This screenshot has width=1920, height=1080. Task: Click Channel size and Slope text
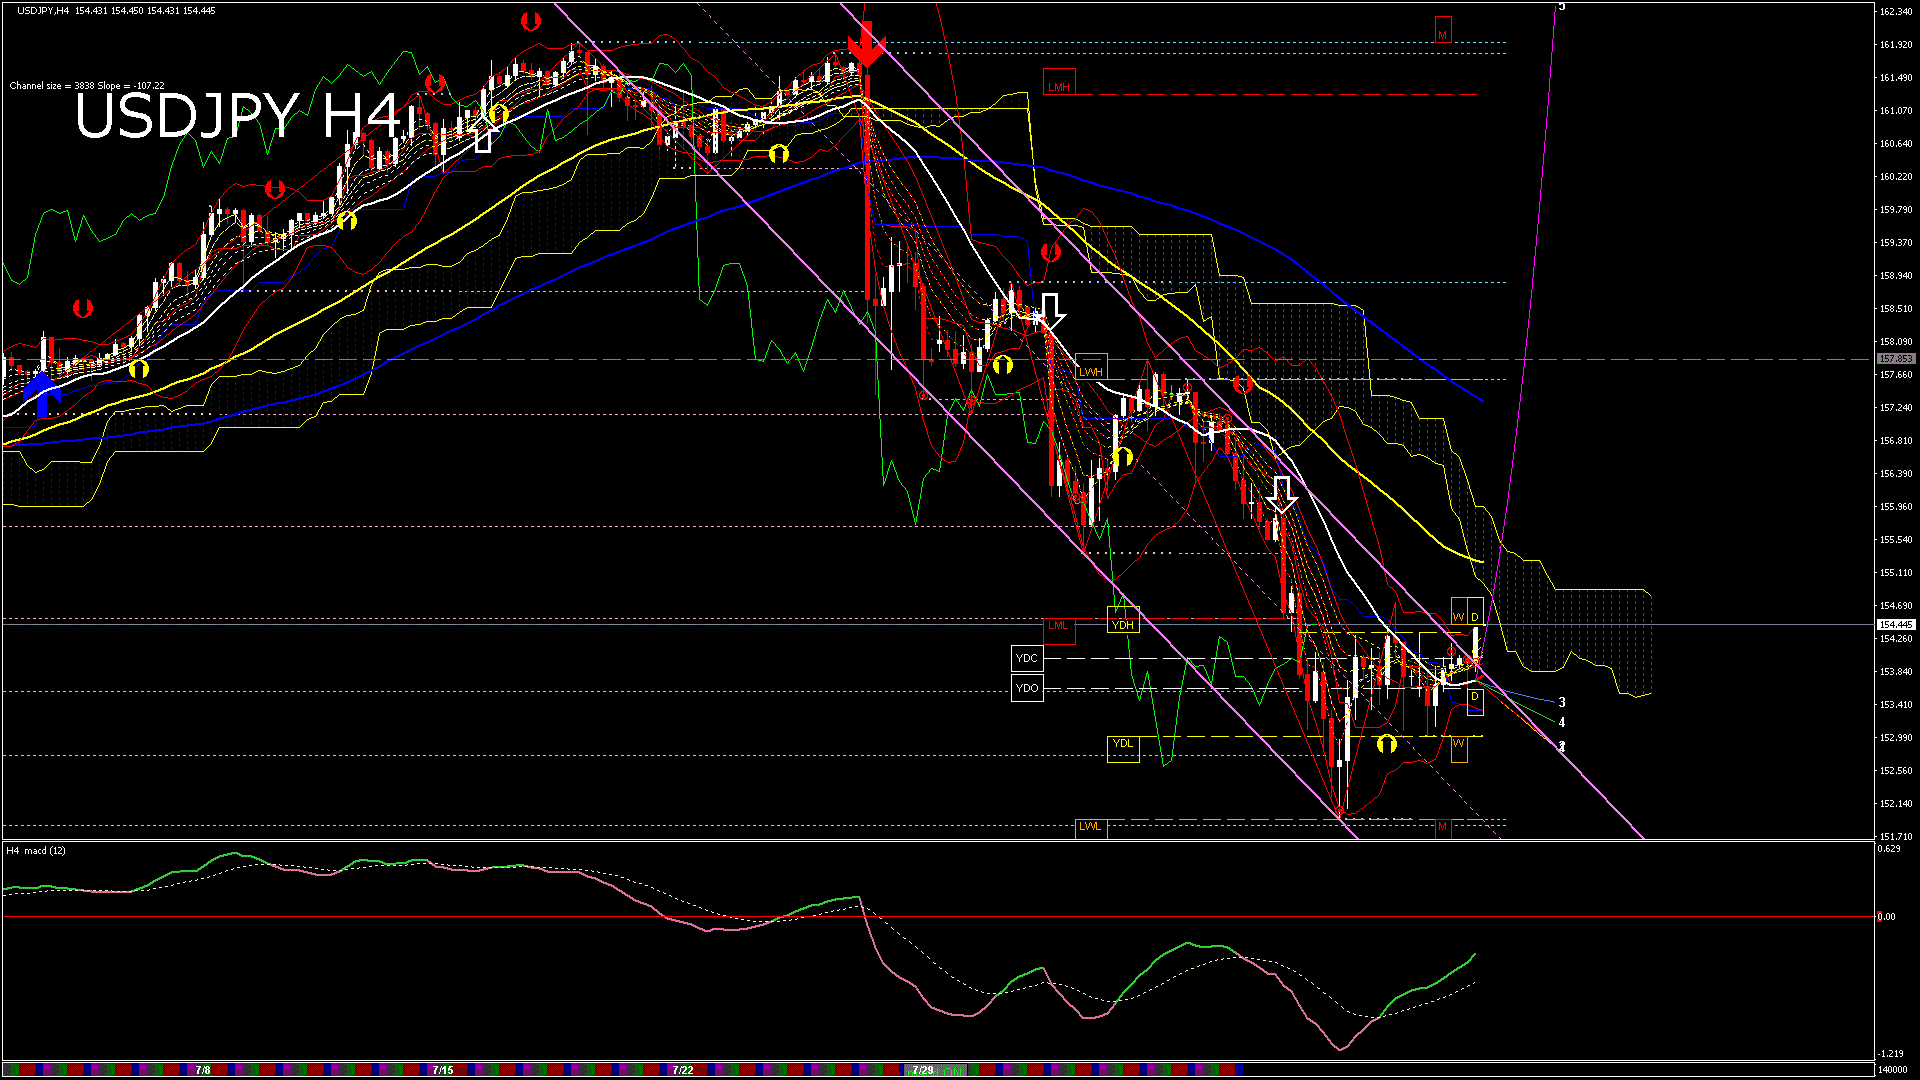[x=87, y=86]
